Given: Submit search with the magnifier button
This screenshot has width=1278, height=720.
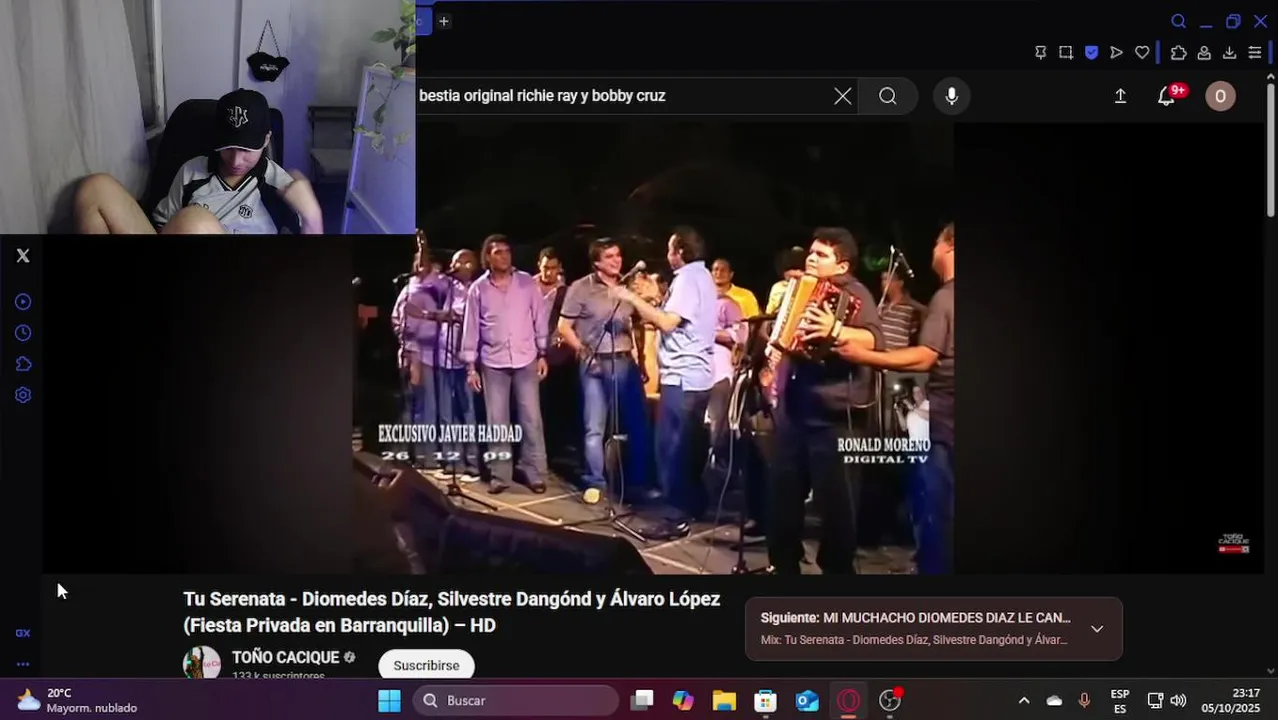Looking at the screenshot, I should pyautogui.click(x=888, y=96).
